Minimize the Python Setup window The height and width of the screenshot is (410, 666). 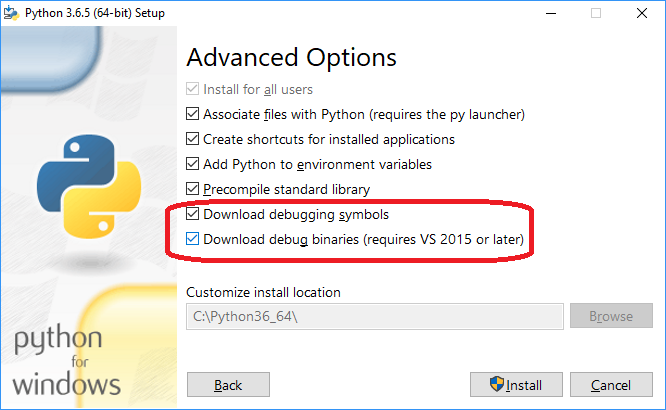coord(551,13)
